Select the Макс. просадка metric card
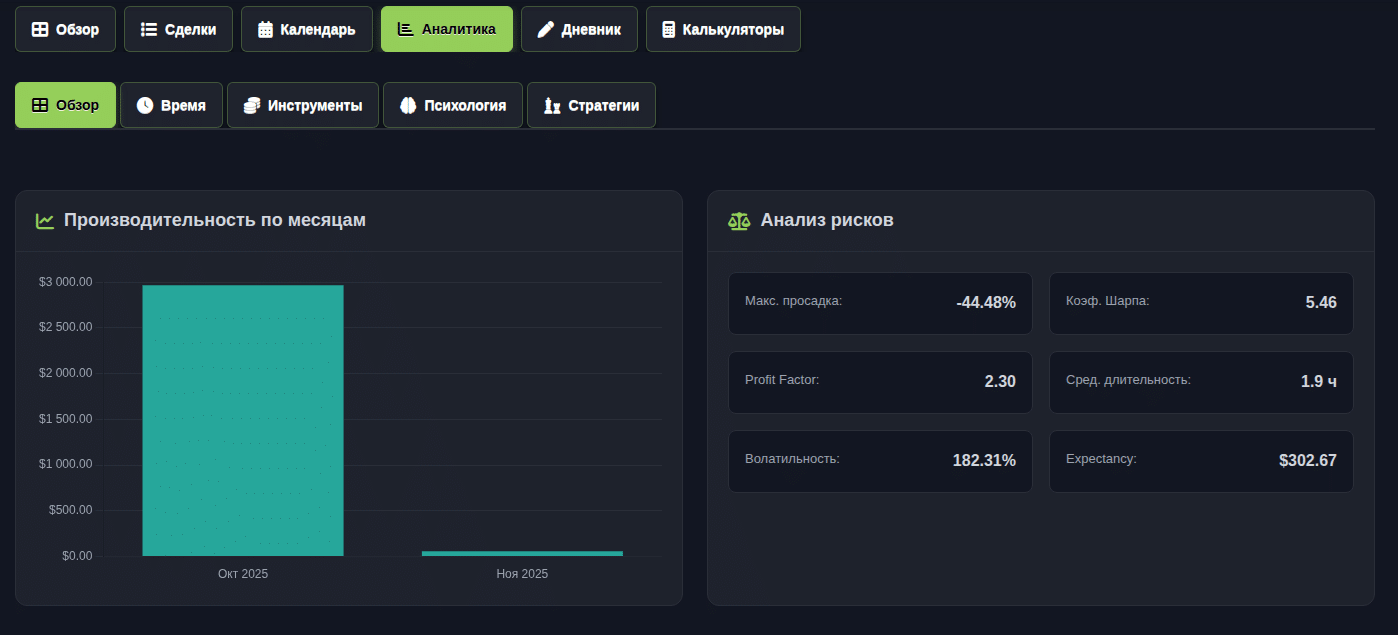The width and height of the screenshot is (1398, 635). click(880, 303)
